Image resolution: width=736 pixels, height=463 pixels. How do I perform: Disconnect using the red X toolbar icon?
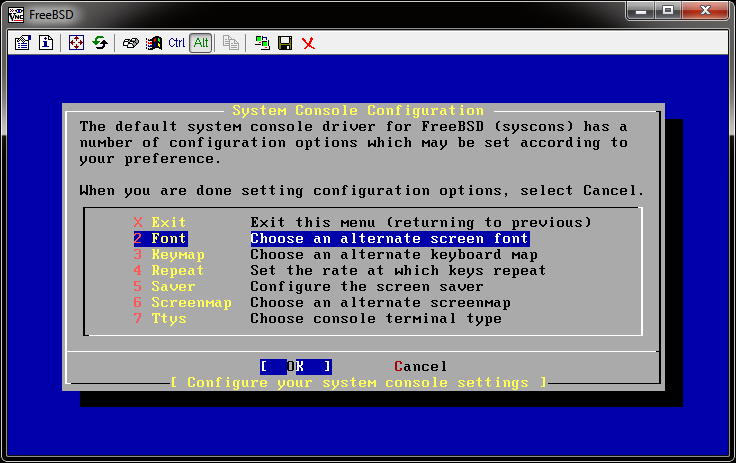pos(308,43)
